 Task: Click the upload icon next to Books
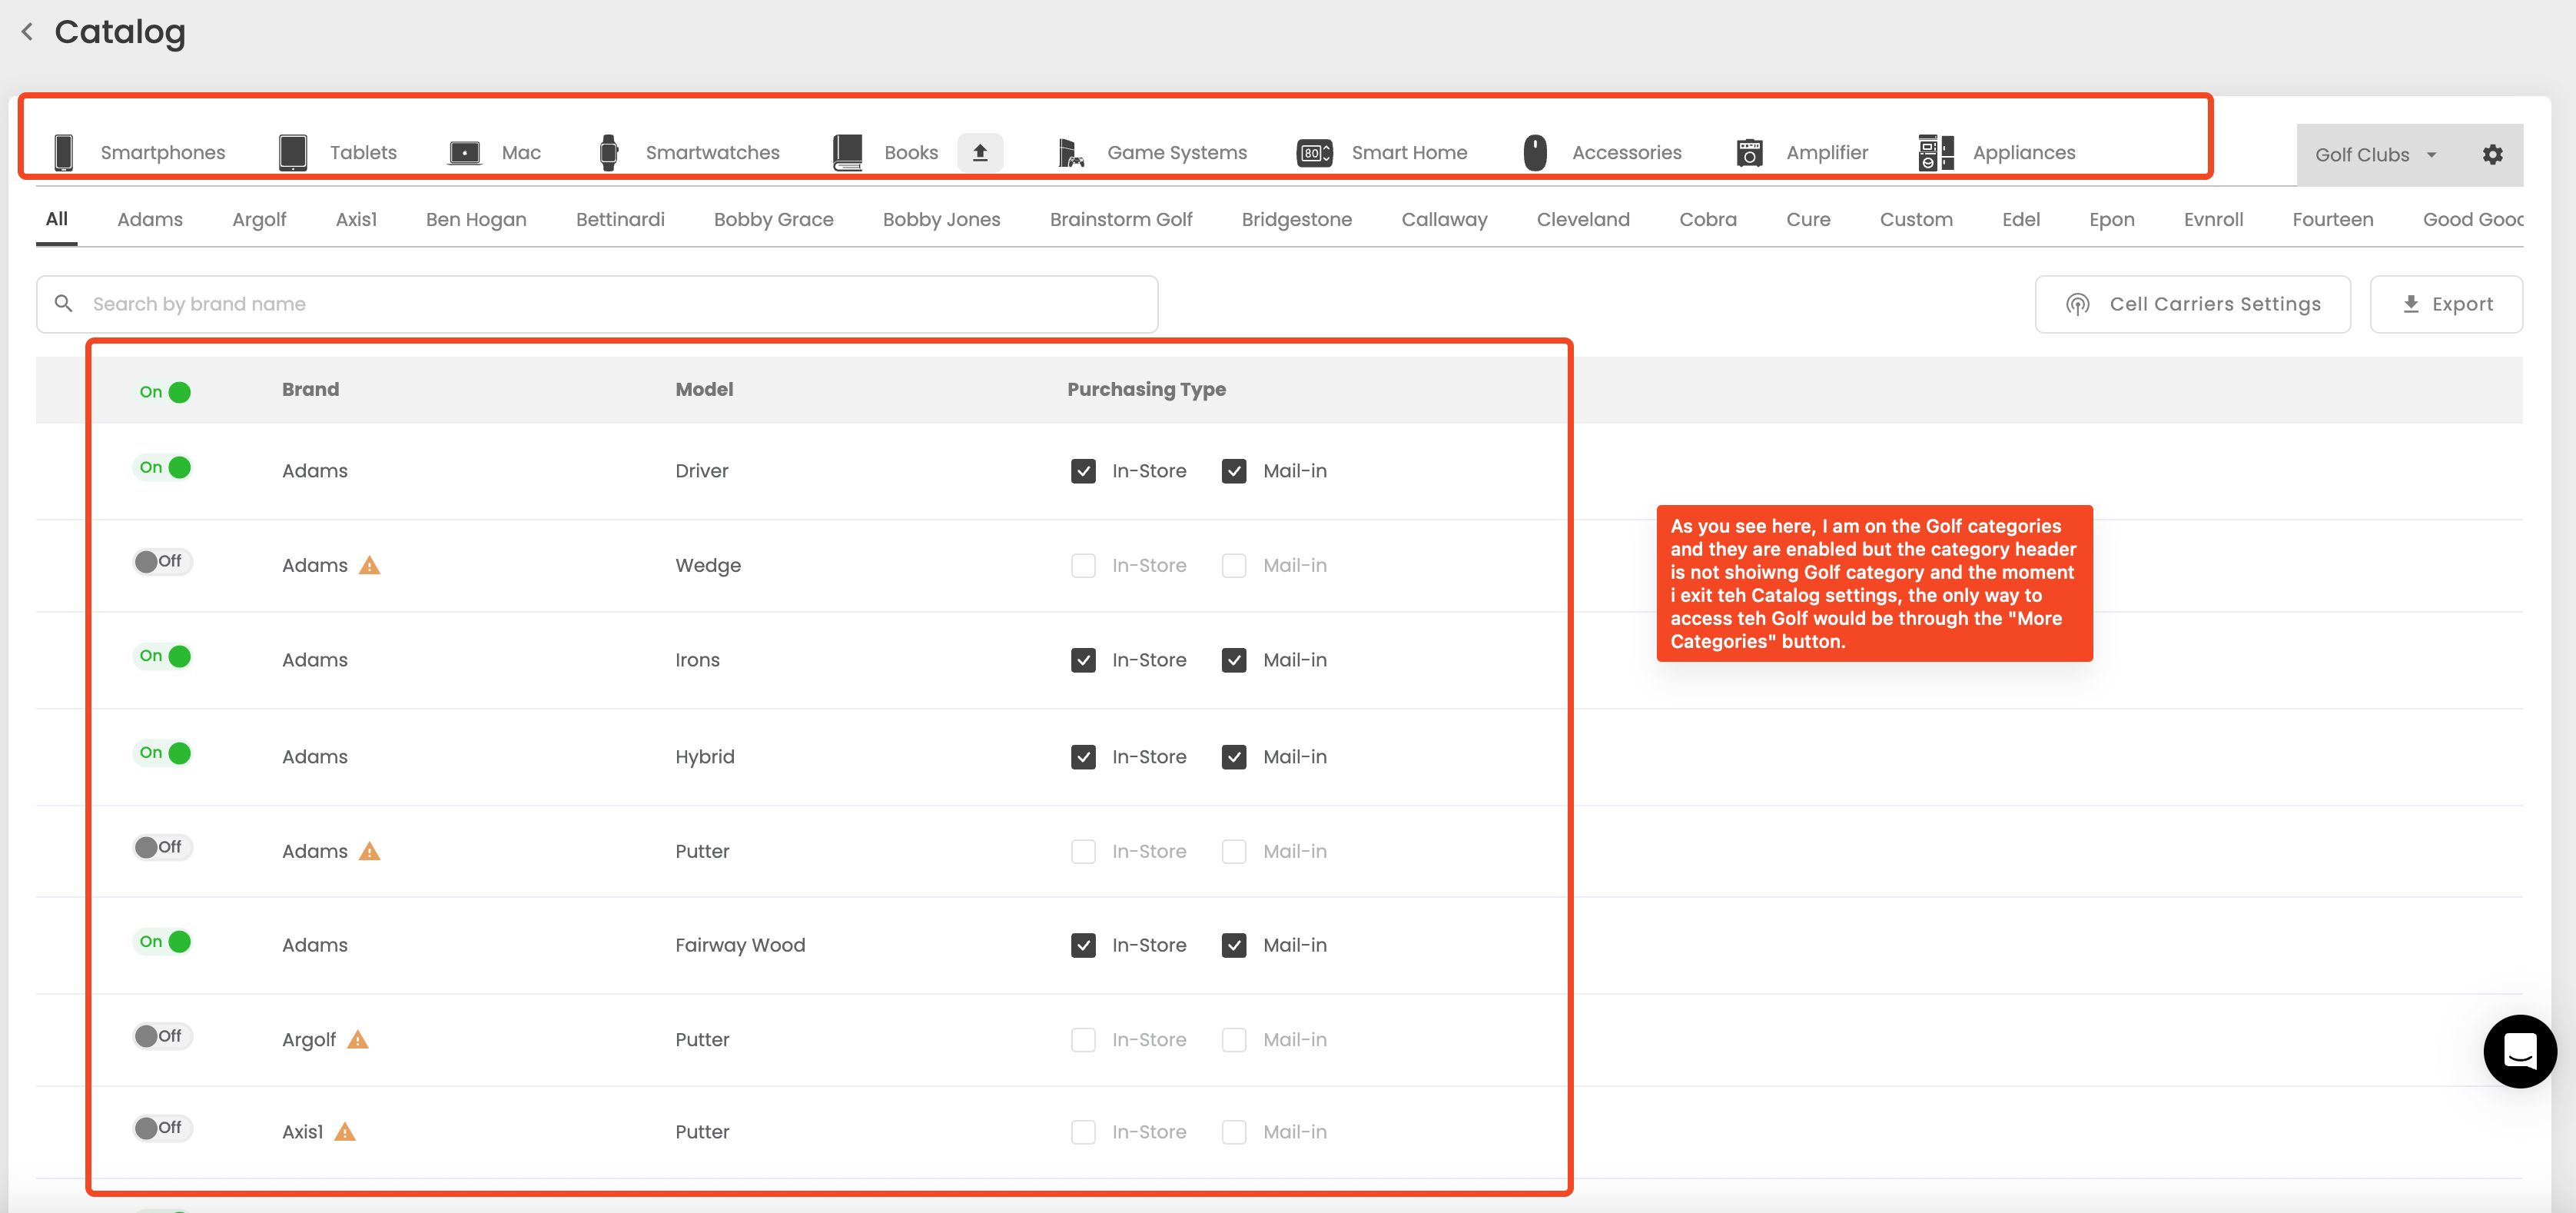point(980,152)
